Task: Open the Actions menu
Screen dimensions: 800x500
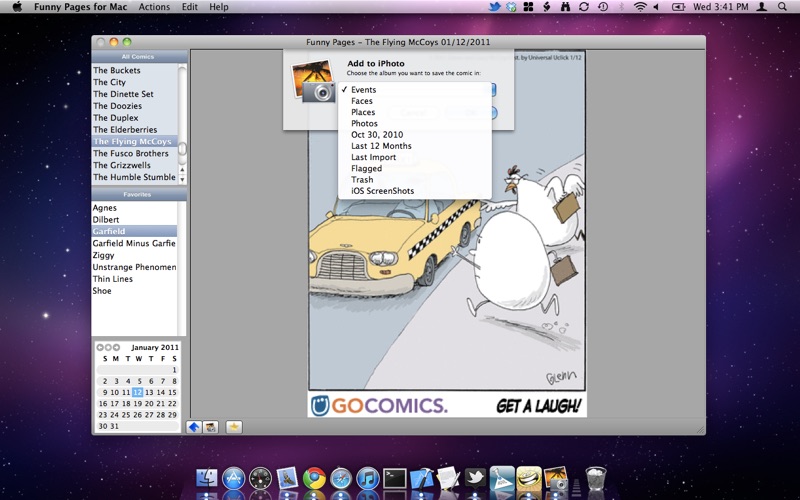Action: pos(154,7)
